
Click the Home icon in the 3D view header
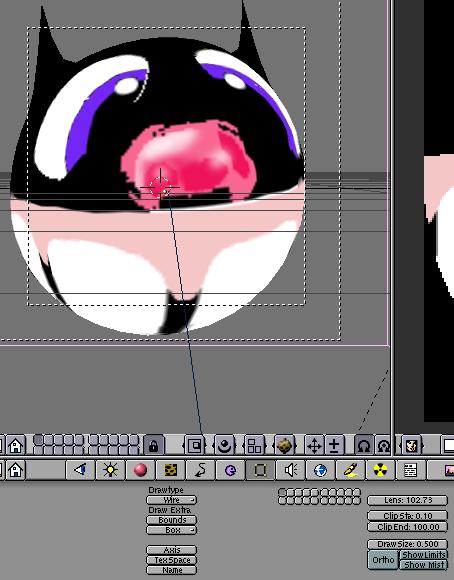tap(16, 445)
